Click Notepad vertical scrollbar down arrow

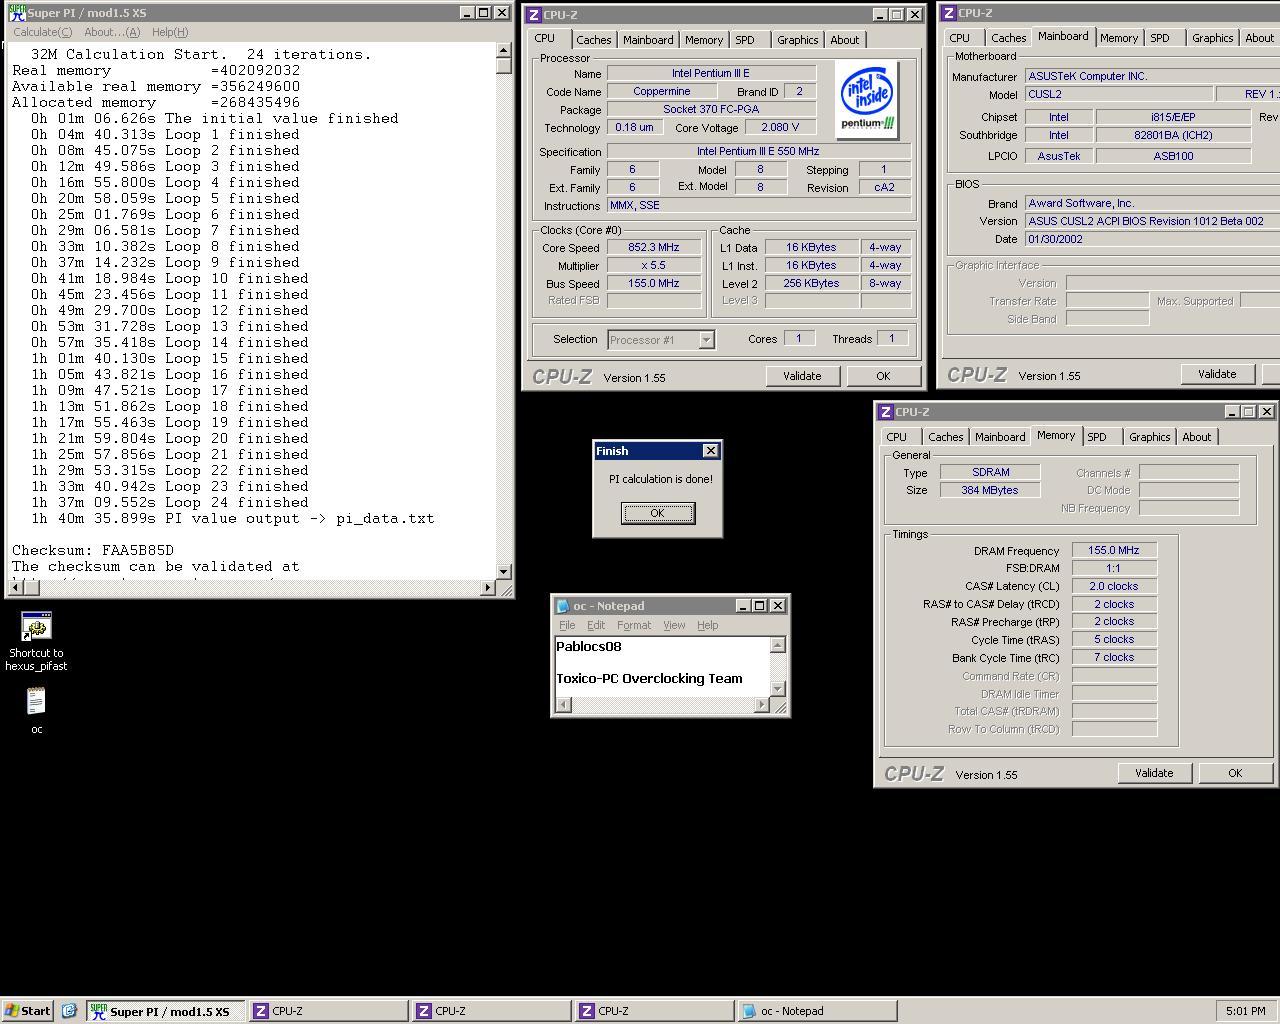pyautogui.click(x=778, y=689)
